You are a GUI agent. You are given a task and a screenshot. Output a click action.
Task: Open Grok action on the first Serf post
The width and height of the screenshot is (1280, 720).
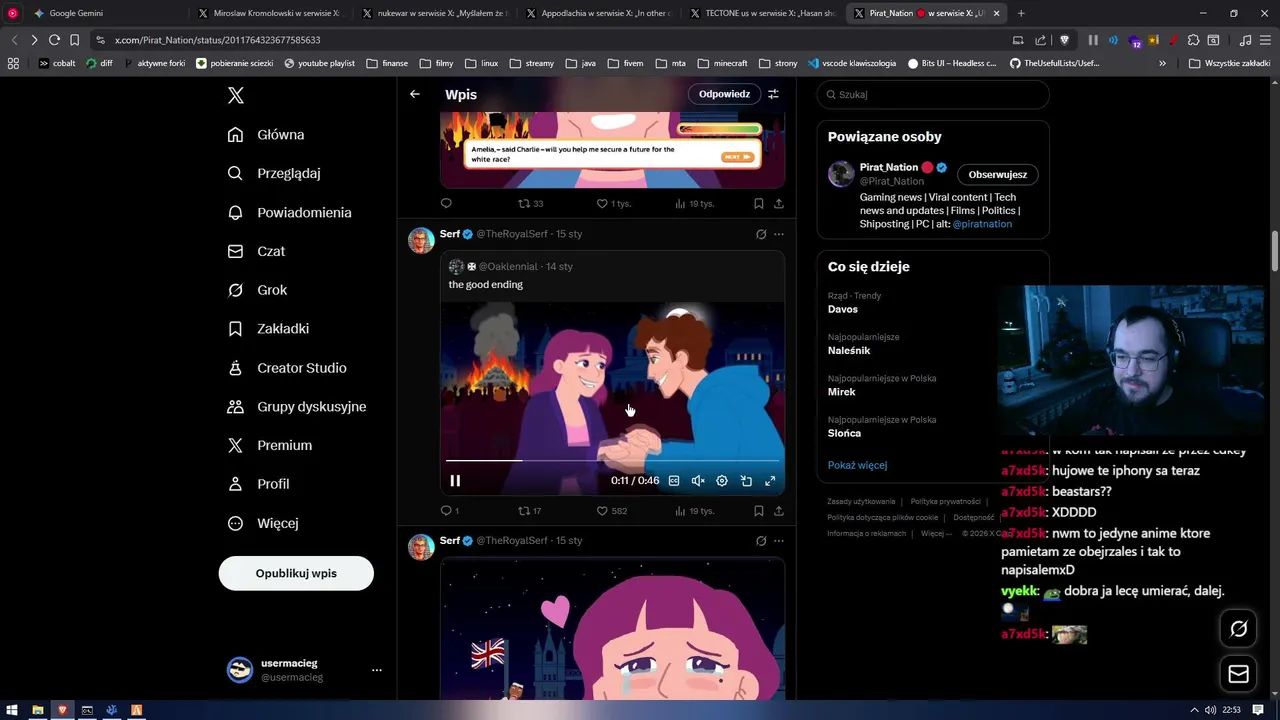[761, 234]
